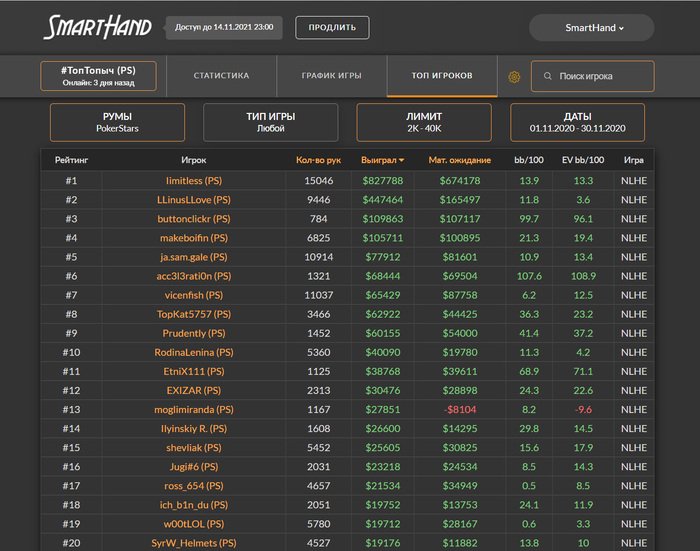Focus the Поиск игрока search field
Image resolution: width=700 pixels, height=551 pixels.
click(x=600, y=76)
